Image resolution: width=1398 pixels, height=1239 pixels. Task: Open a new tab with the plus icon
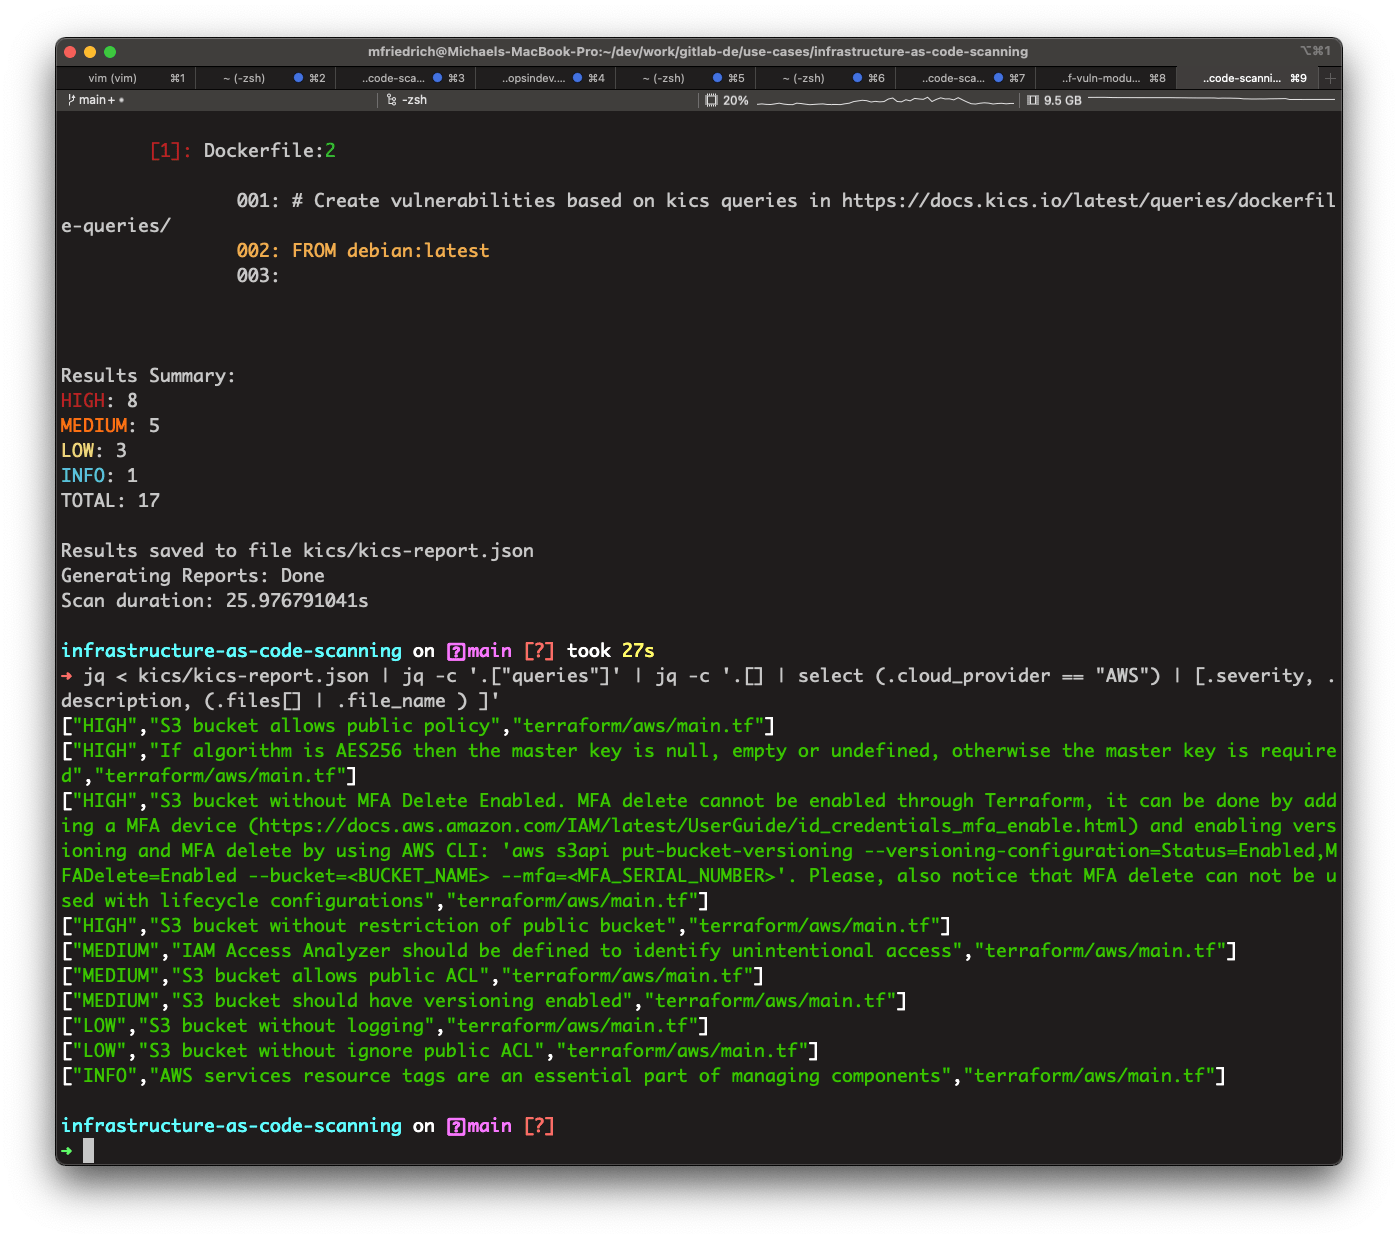click(1330, 77)
